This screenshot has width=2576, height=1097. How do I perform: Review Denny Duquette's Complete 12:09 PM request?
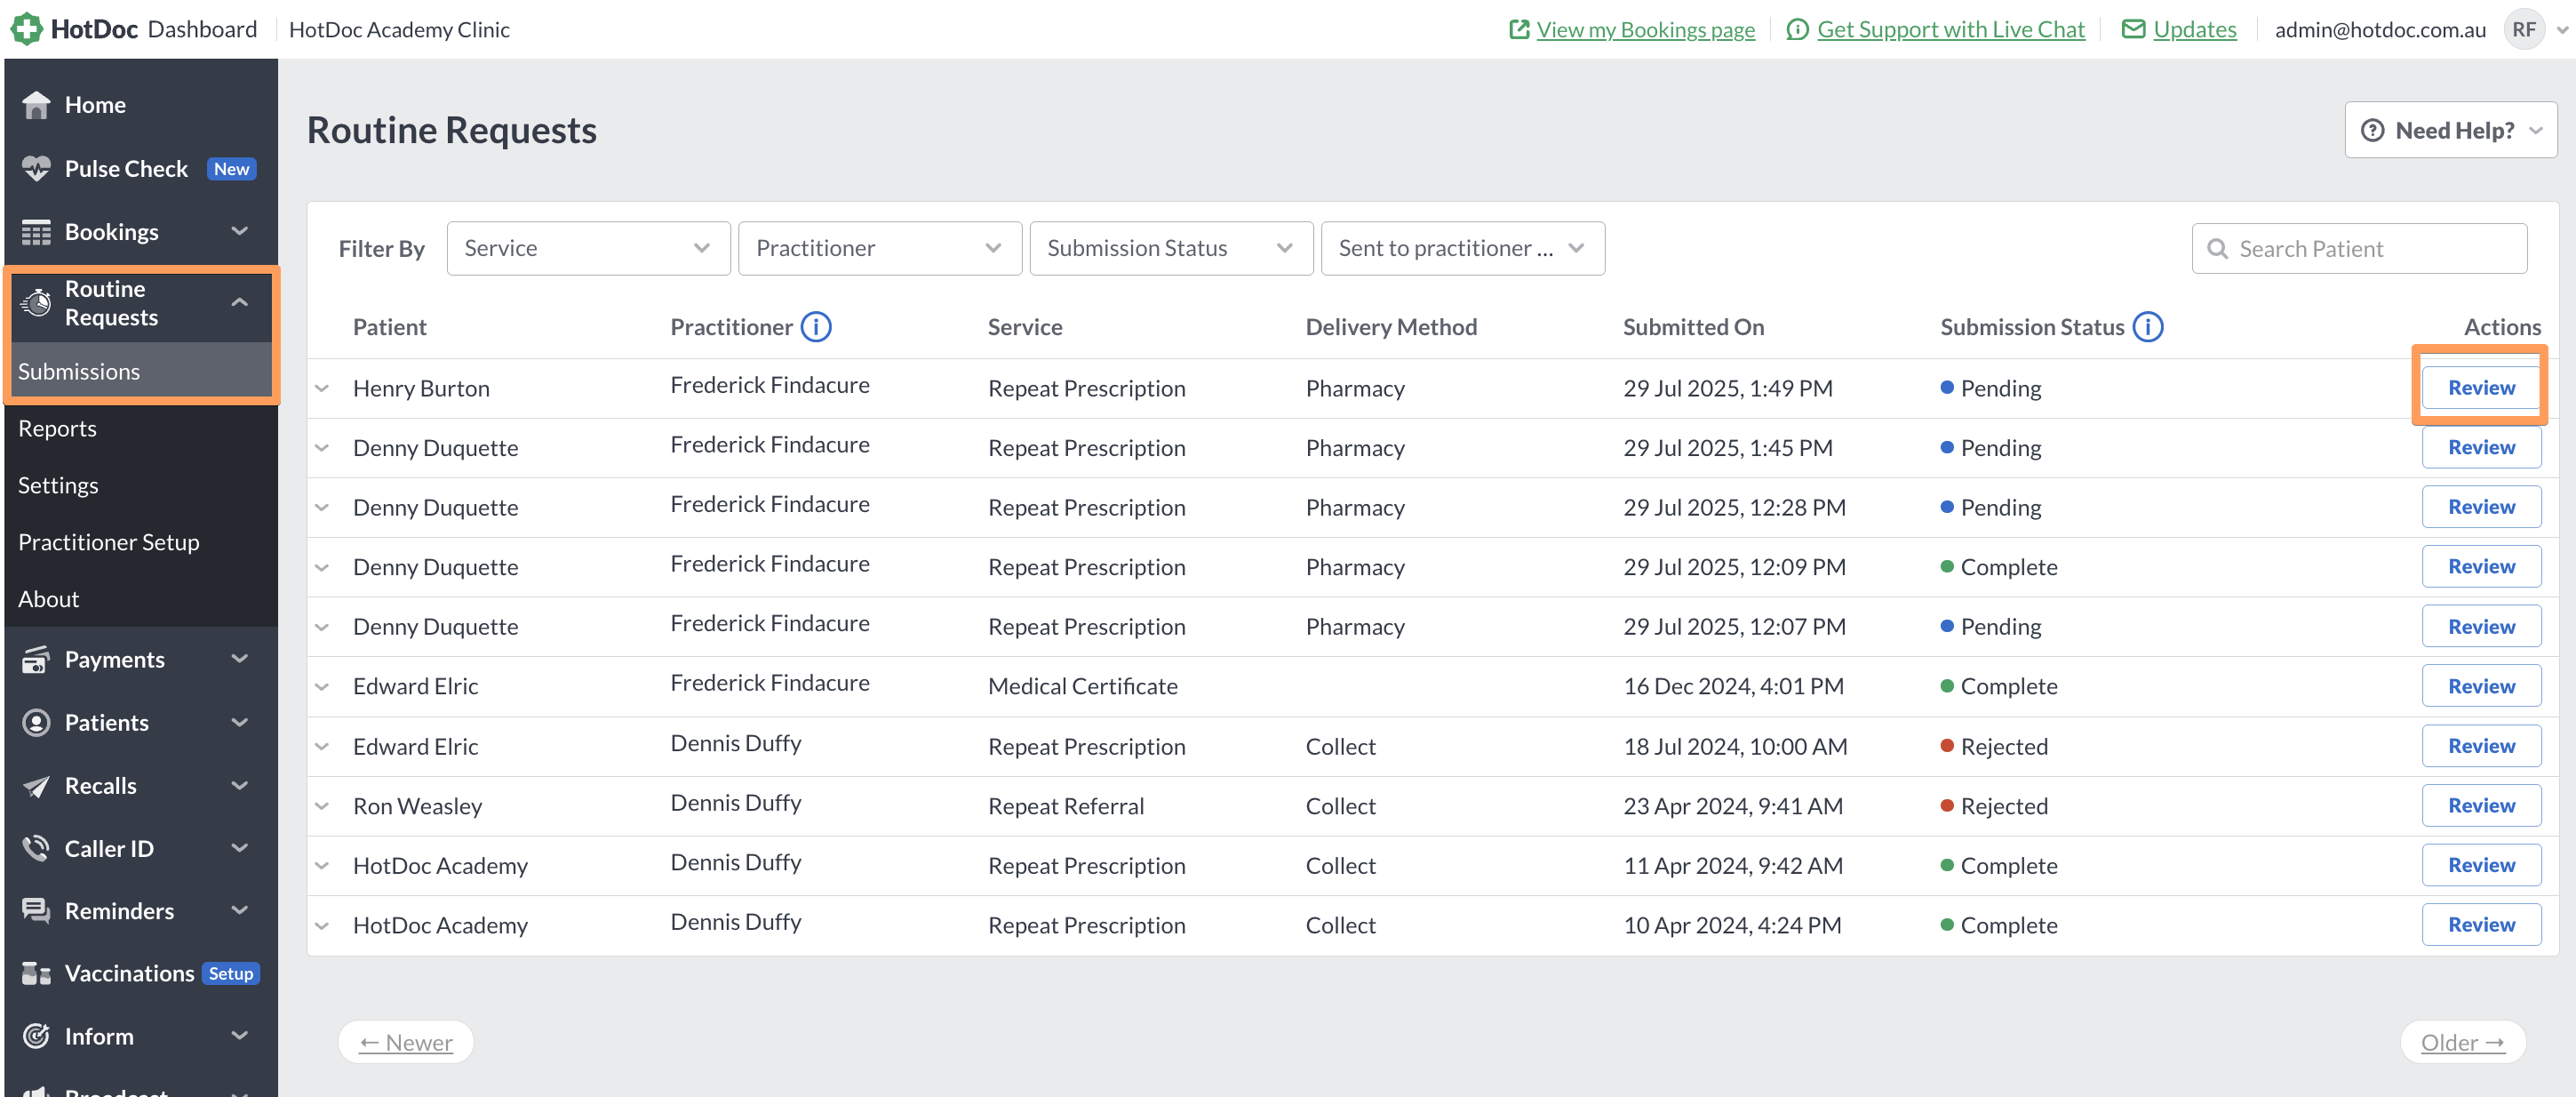(x=2481, y=567)
